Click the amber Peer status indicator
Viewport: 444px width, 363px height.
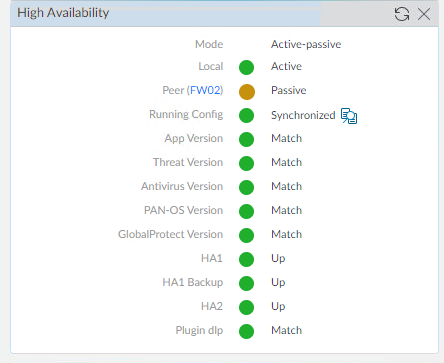tap(247, 92)
